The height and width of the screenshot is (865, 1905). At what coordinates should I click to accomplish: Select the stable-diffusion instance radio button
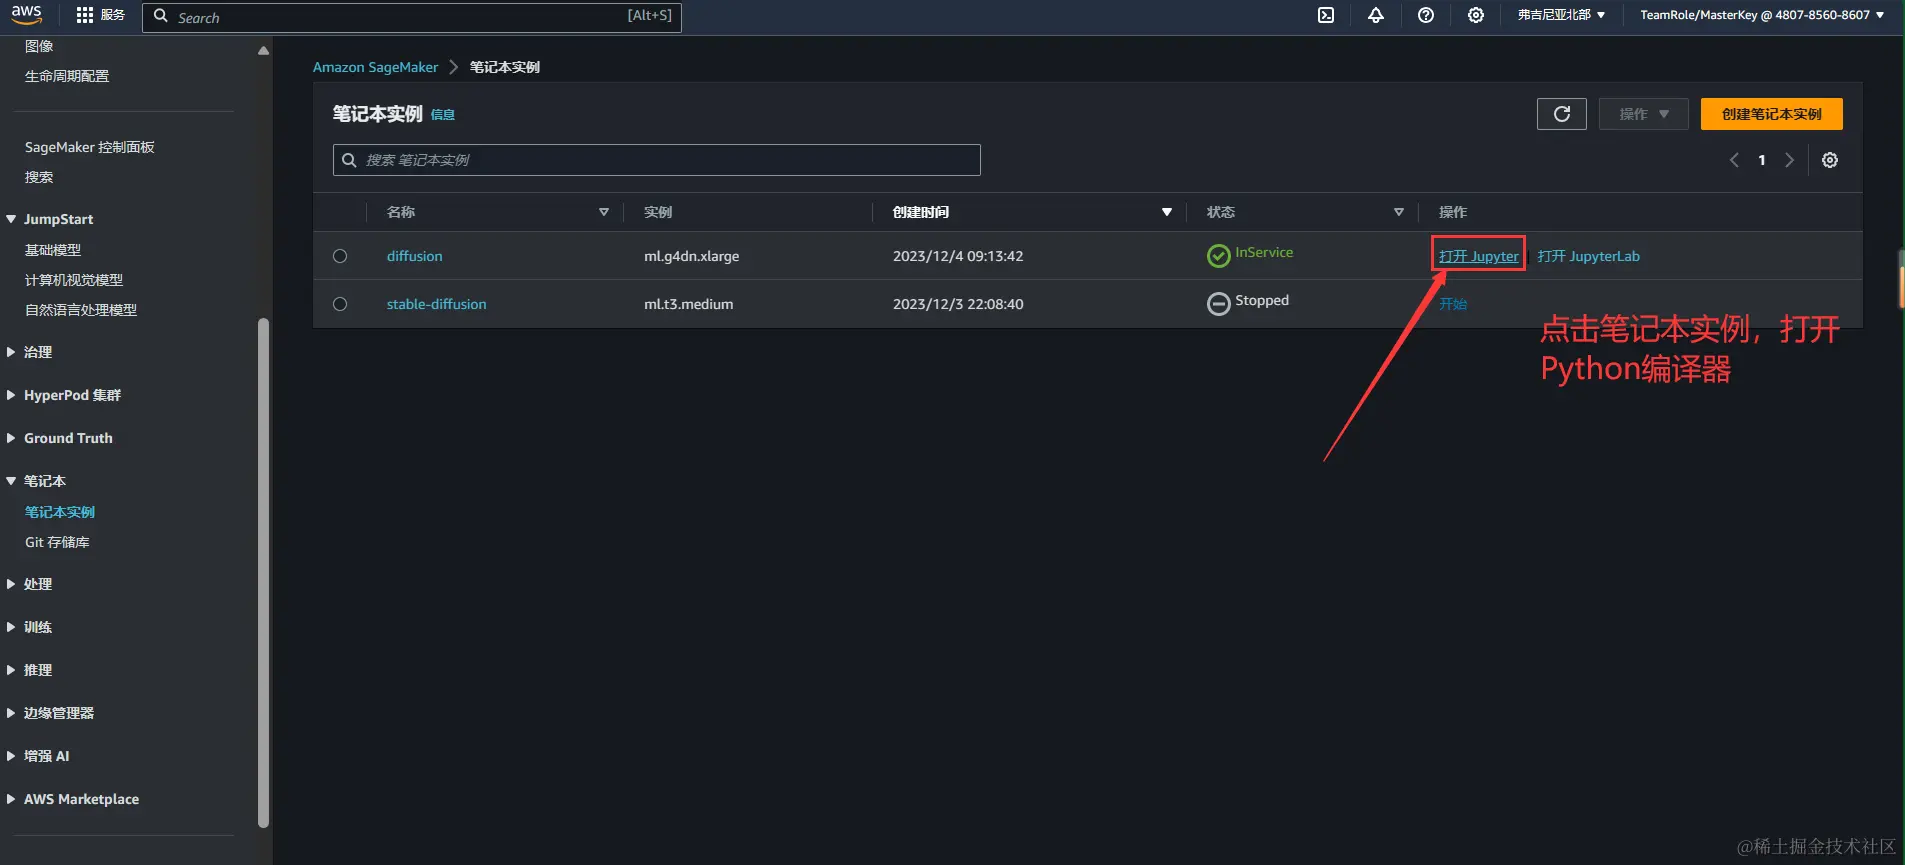click(x=340, y=304)
